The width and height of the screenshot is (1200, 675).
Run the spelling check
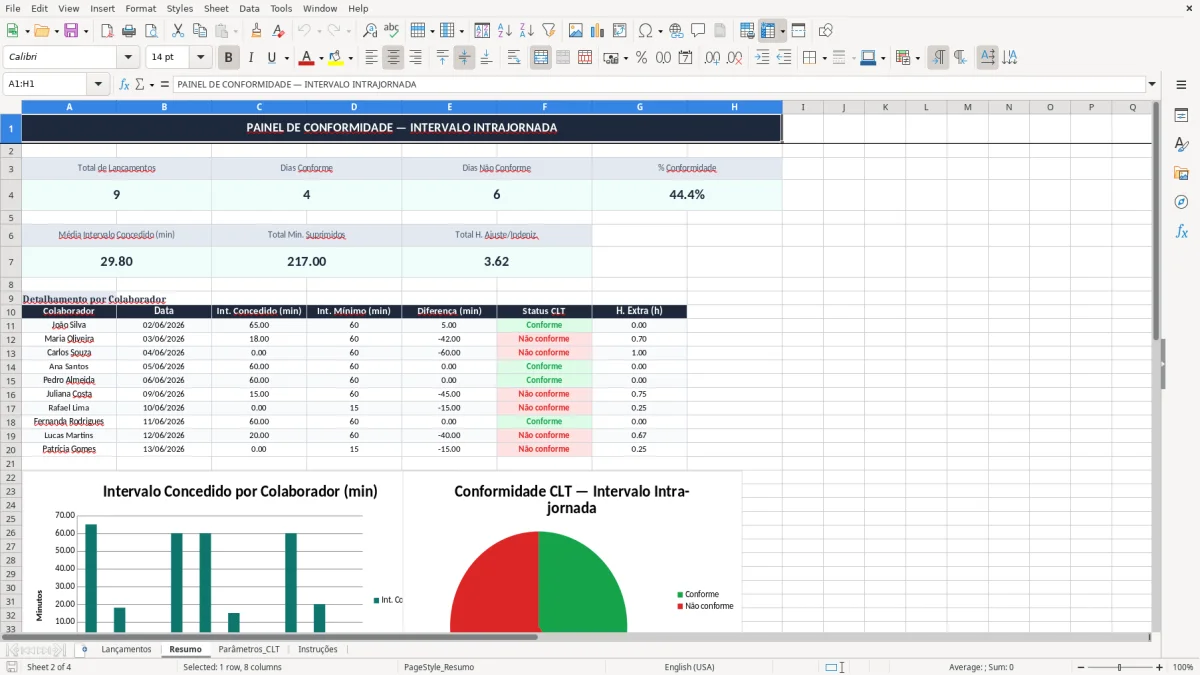[x=391, y=31]
